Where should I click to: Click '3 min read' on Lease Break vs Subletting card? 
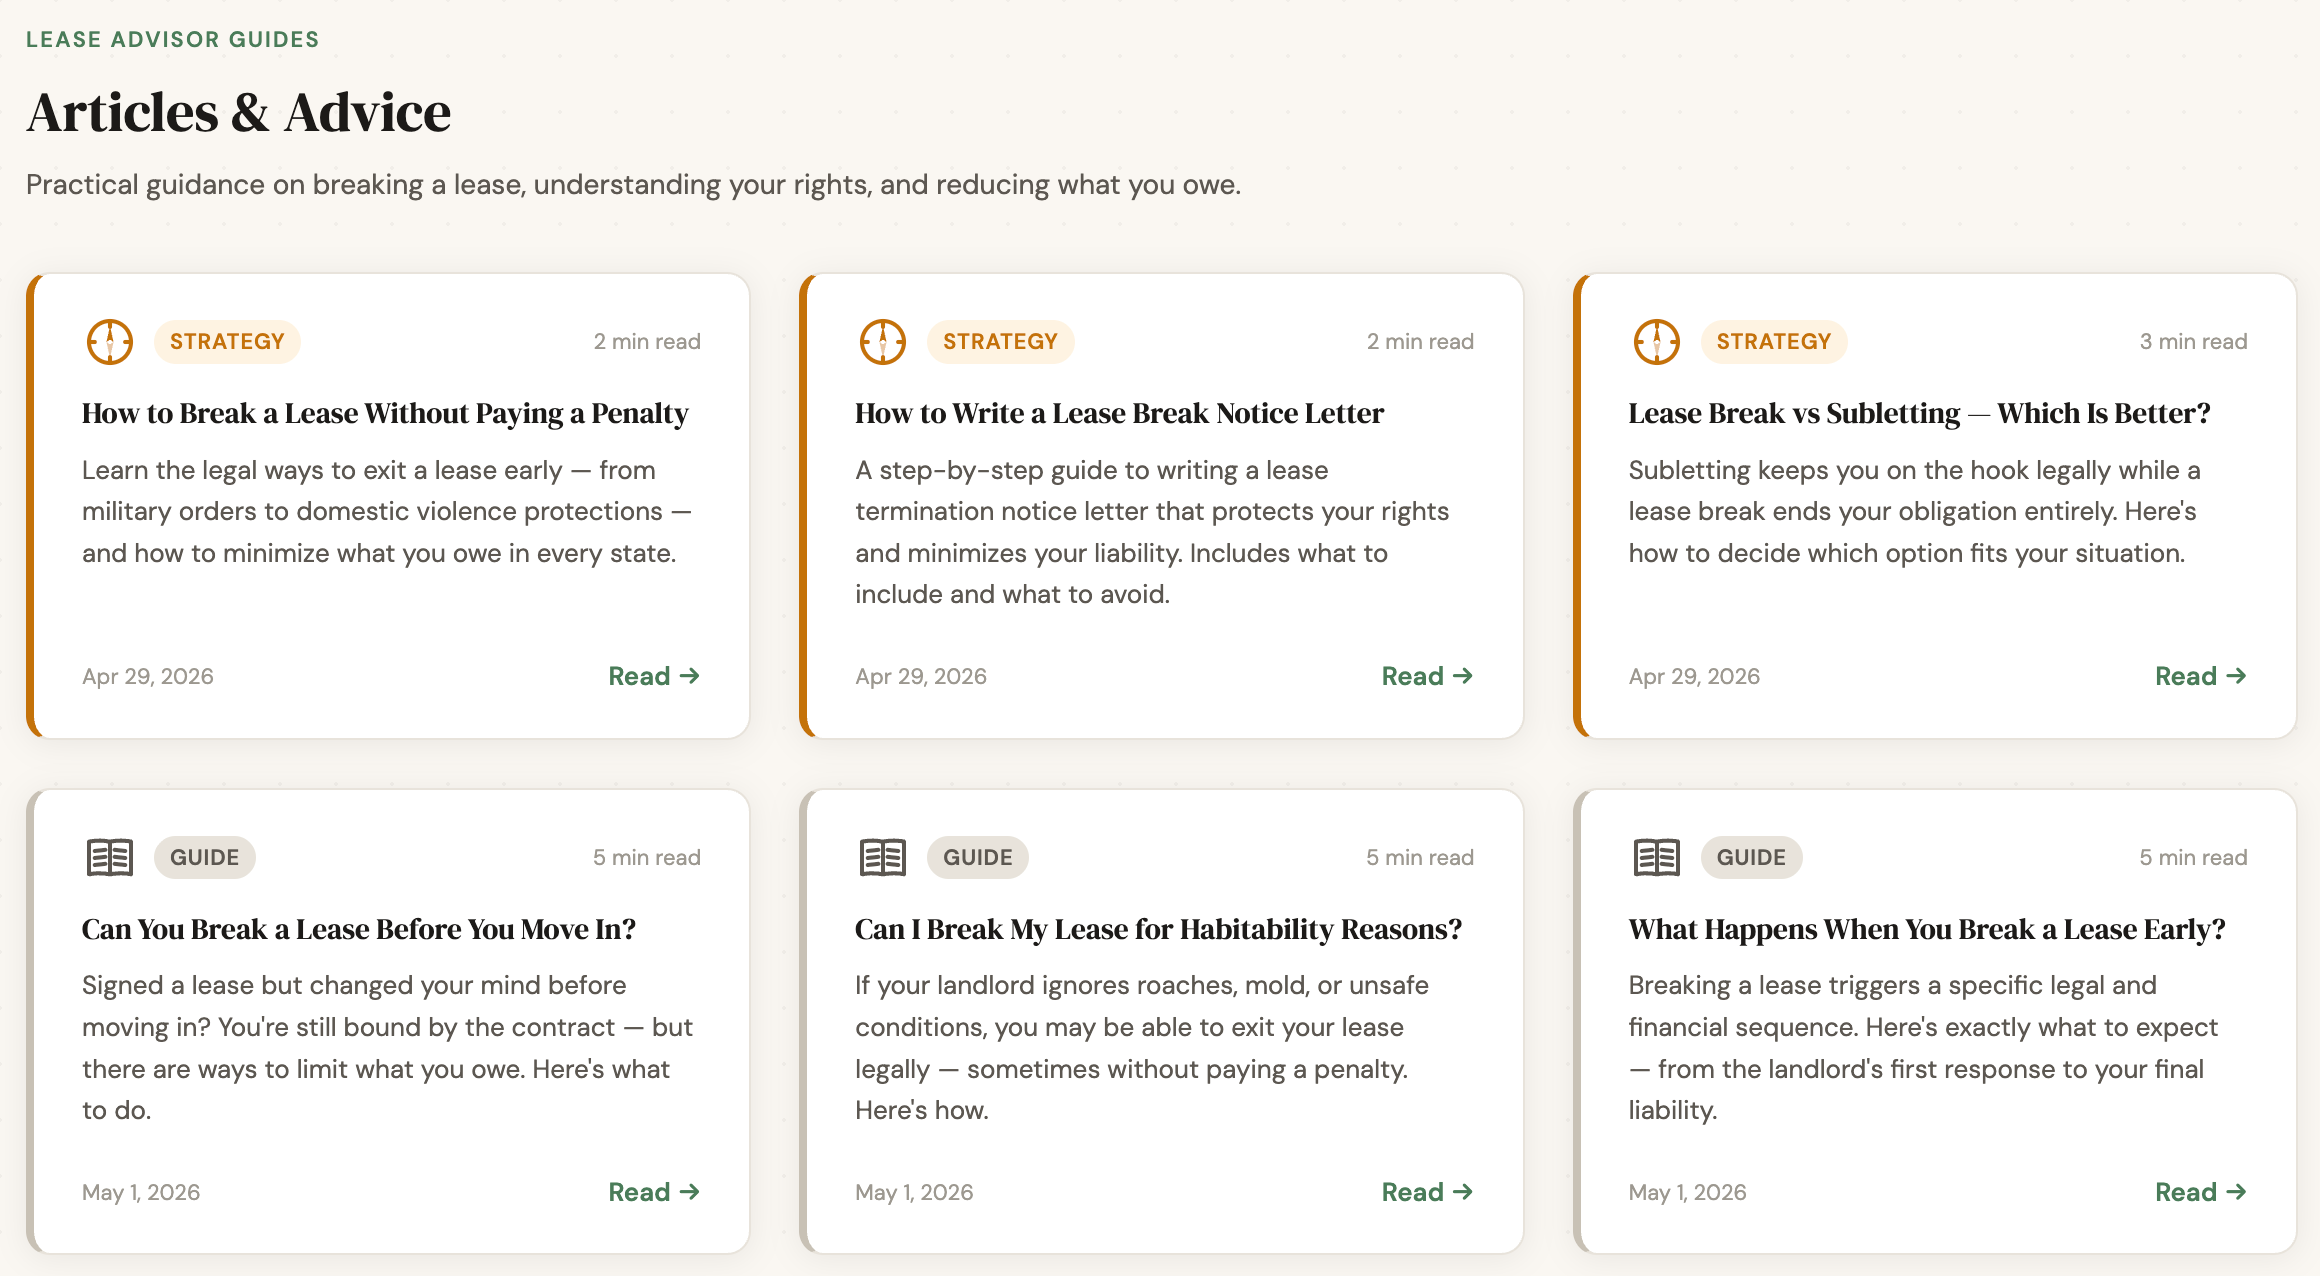2193,342
